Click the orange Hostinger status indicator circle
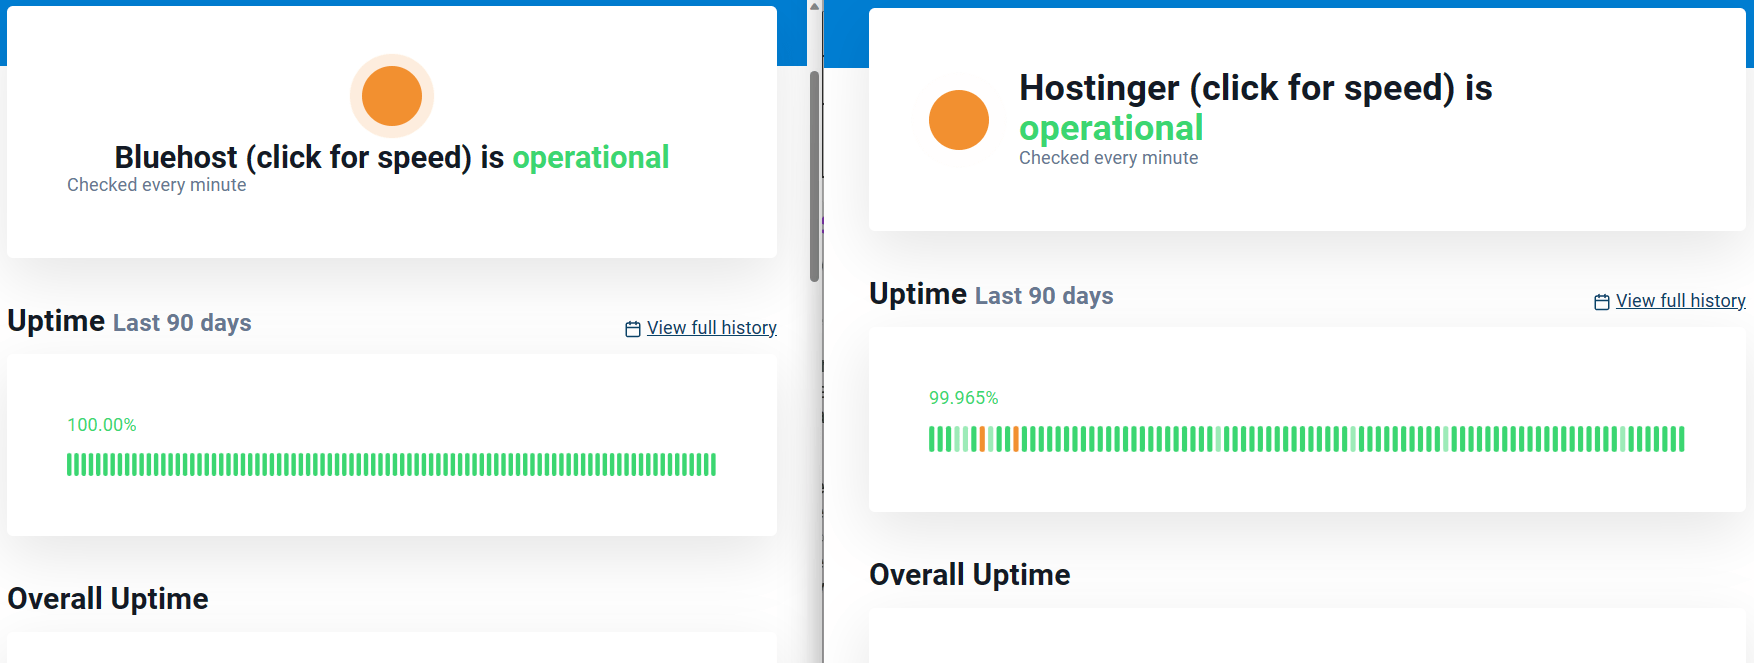 (959, 120)
